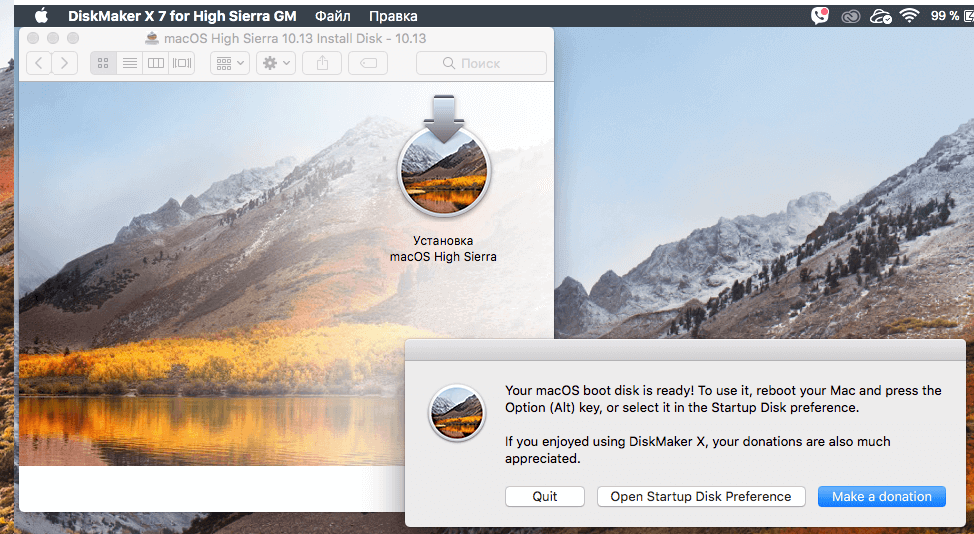974x534 pixels.
Task: Open the Wi-Fi status menu
Action: click(x=909, y=16)
